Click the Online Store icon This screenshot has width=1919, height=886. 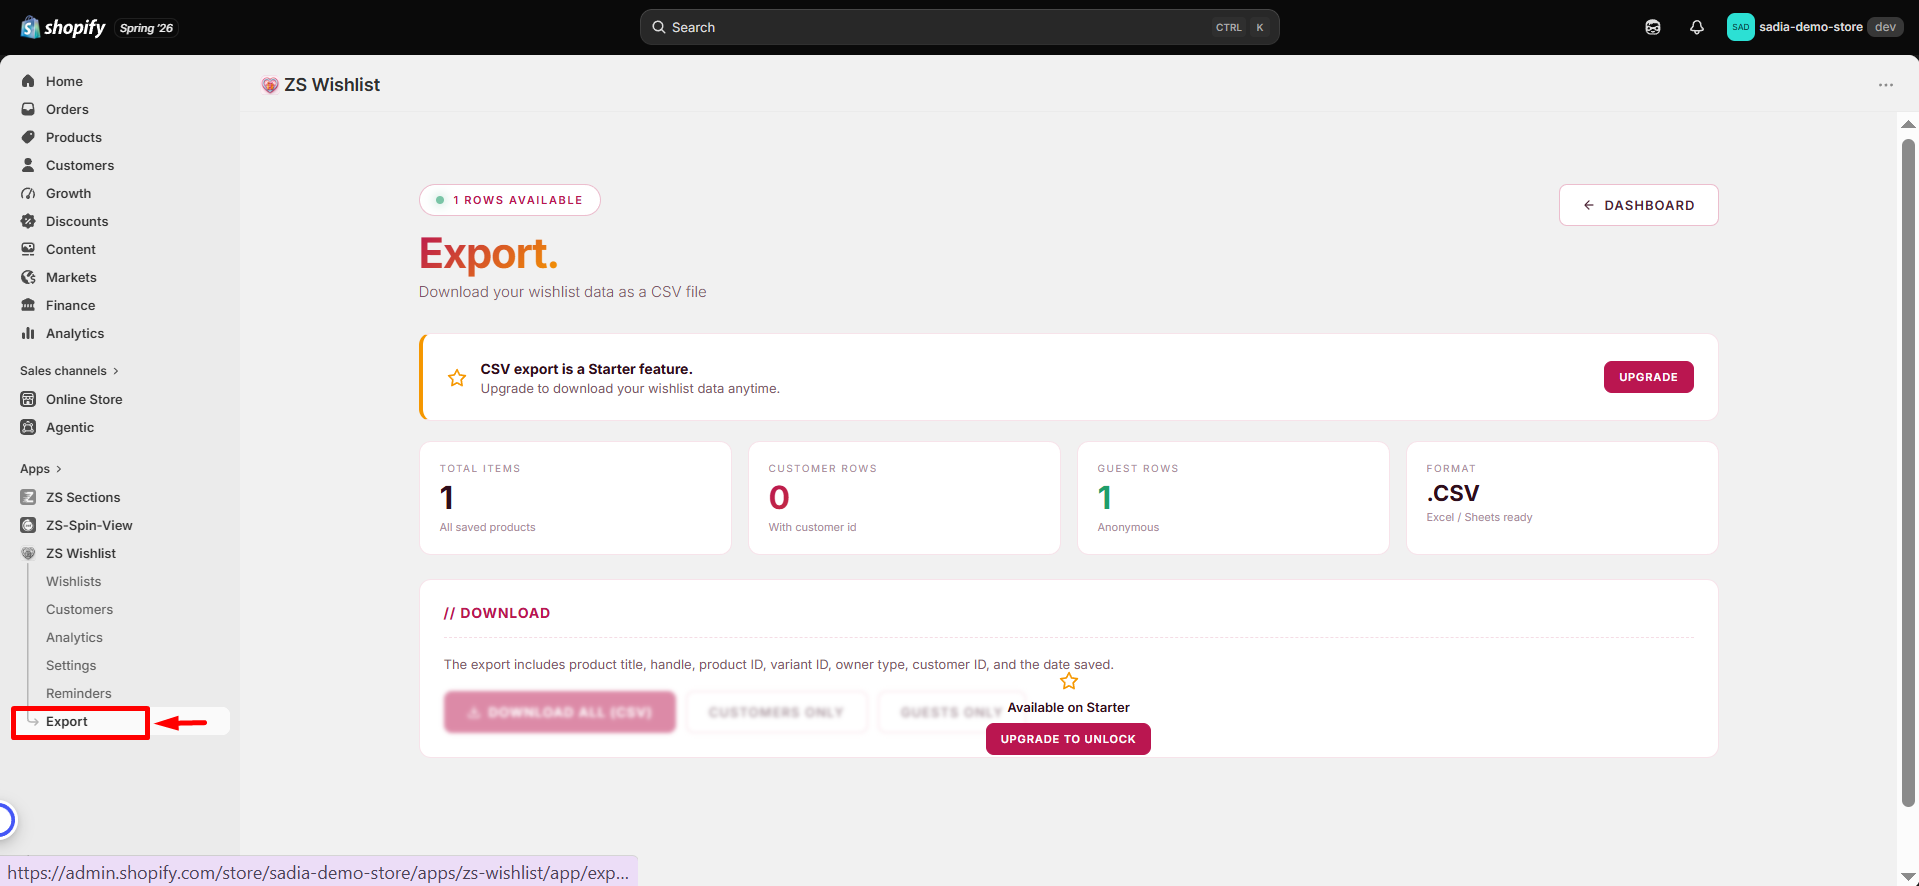tap(28, 399)
